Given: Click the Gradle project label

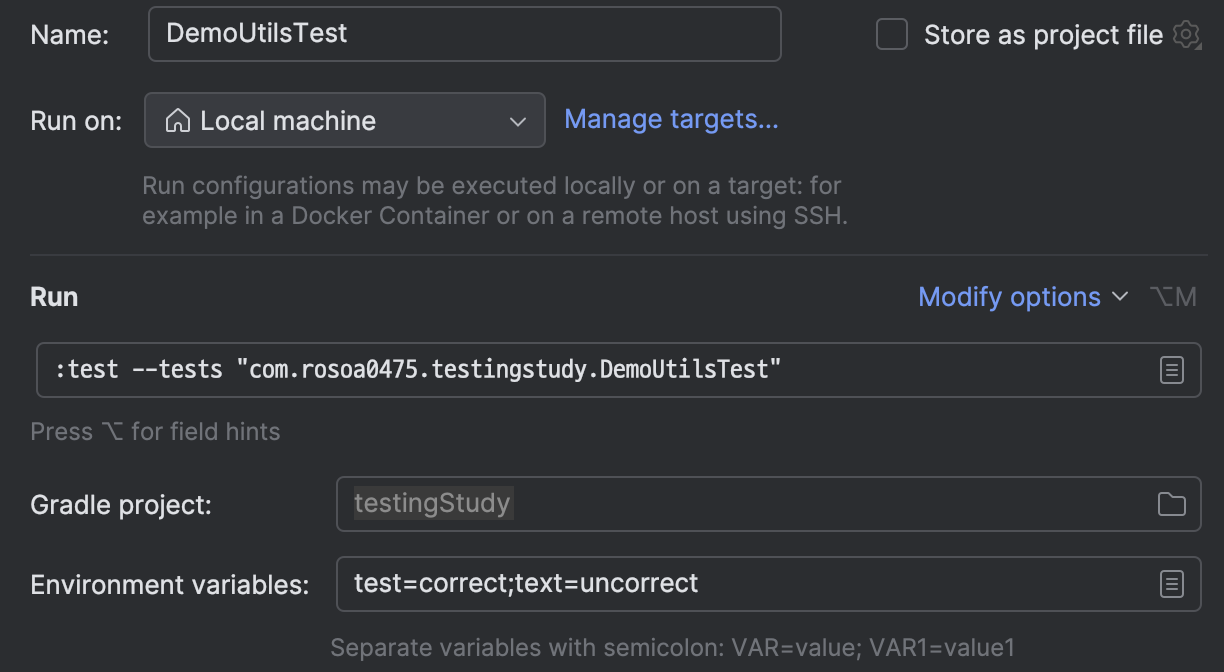Looking at the screenshot, I should click(x=121, y=505).
